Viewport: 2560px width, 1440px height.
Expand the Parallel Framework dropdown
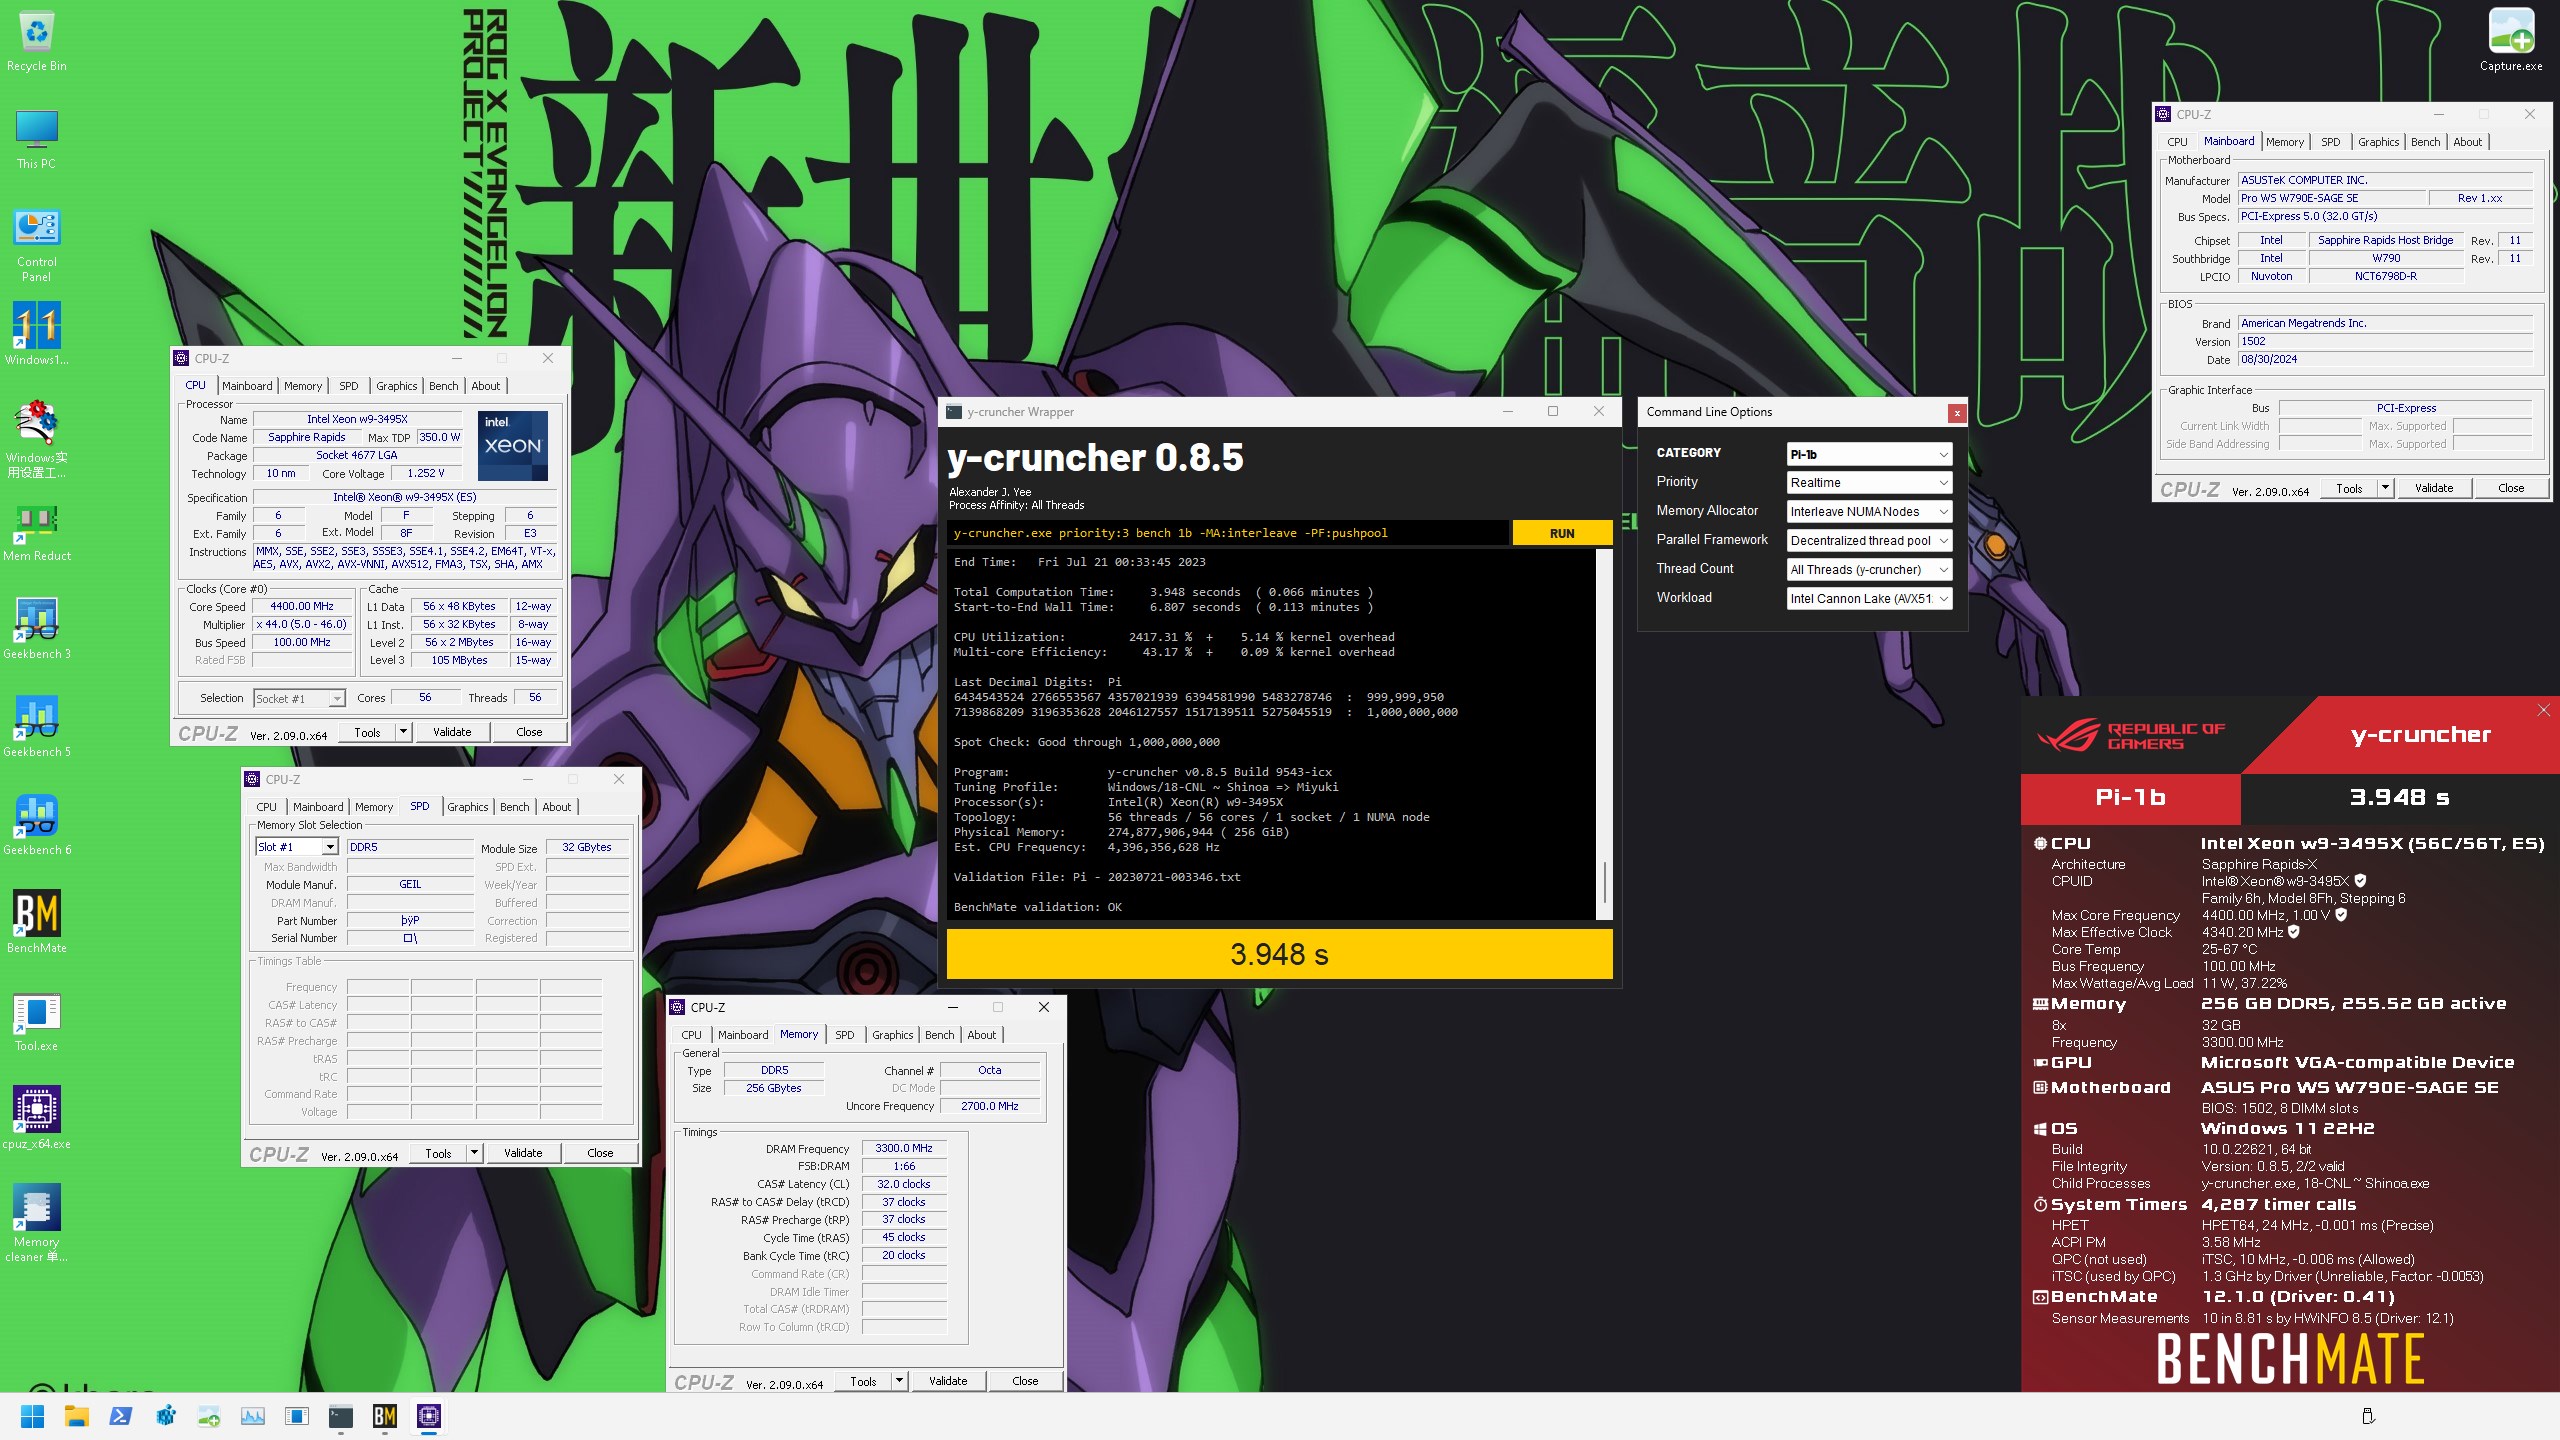coord(1869,541)
